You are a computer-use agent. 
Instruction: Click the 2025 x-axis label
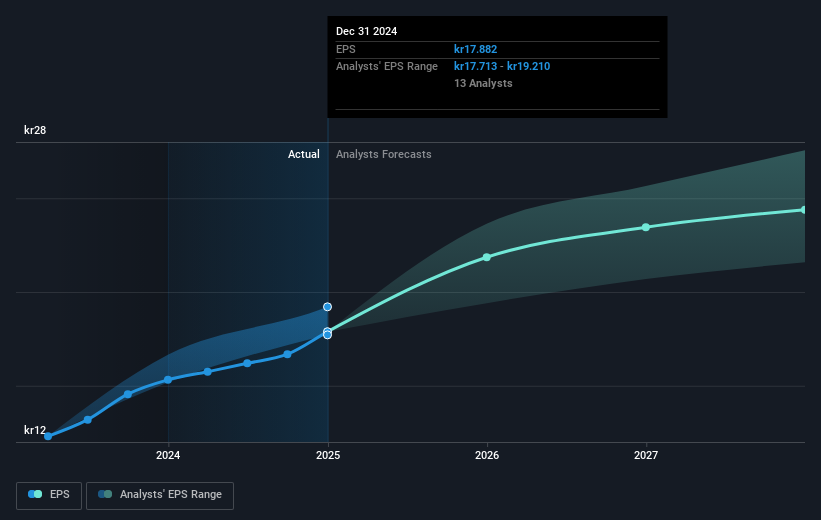[328, 455]
